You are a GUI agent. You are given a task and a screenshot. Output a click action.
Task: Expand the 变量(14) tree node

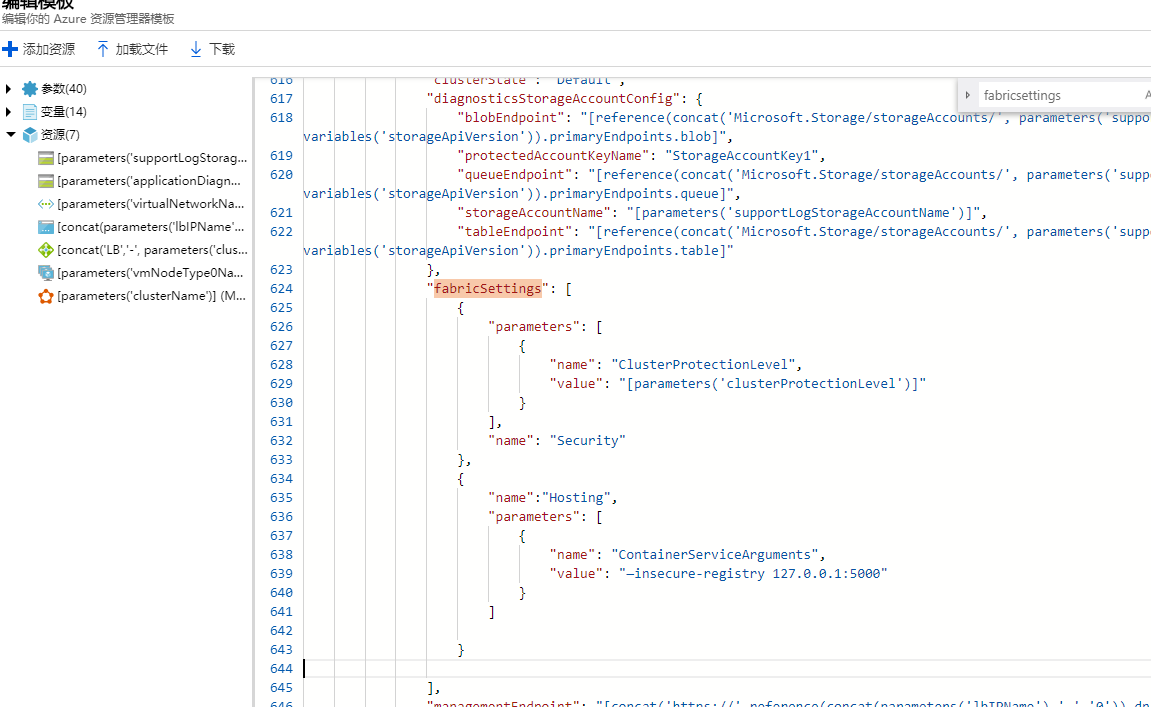(x=9, y=112)
